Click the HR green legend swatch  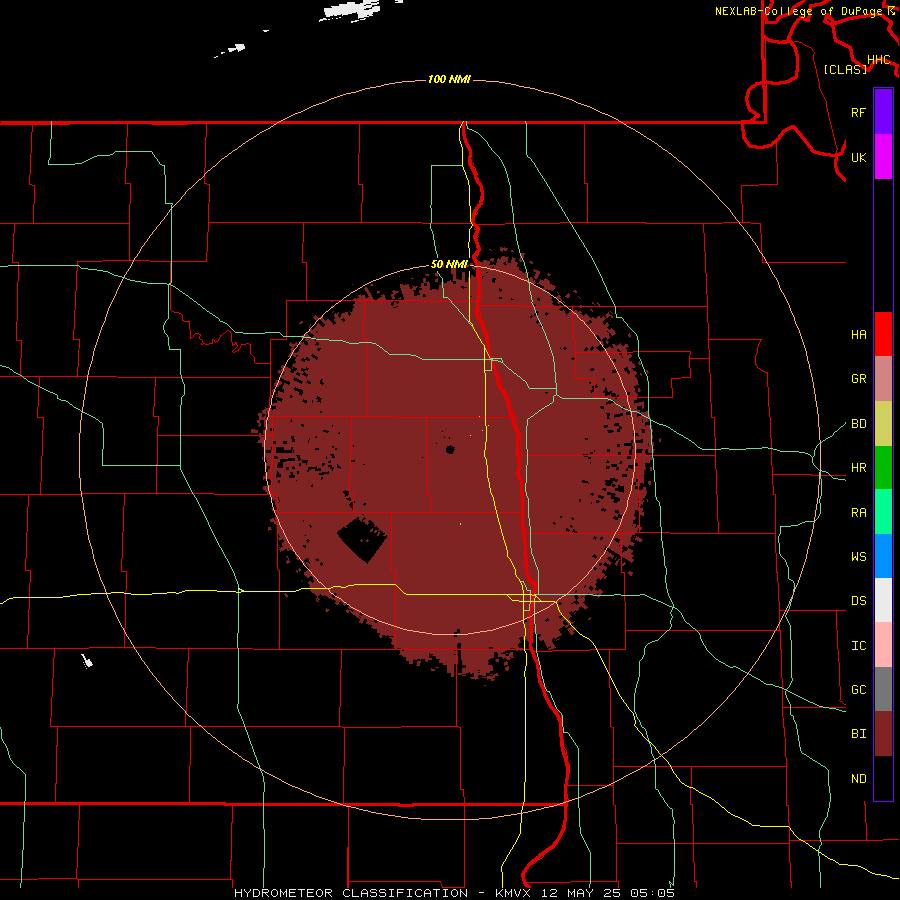point(883,467)
